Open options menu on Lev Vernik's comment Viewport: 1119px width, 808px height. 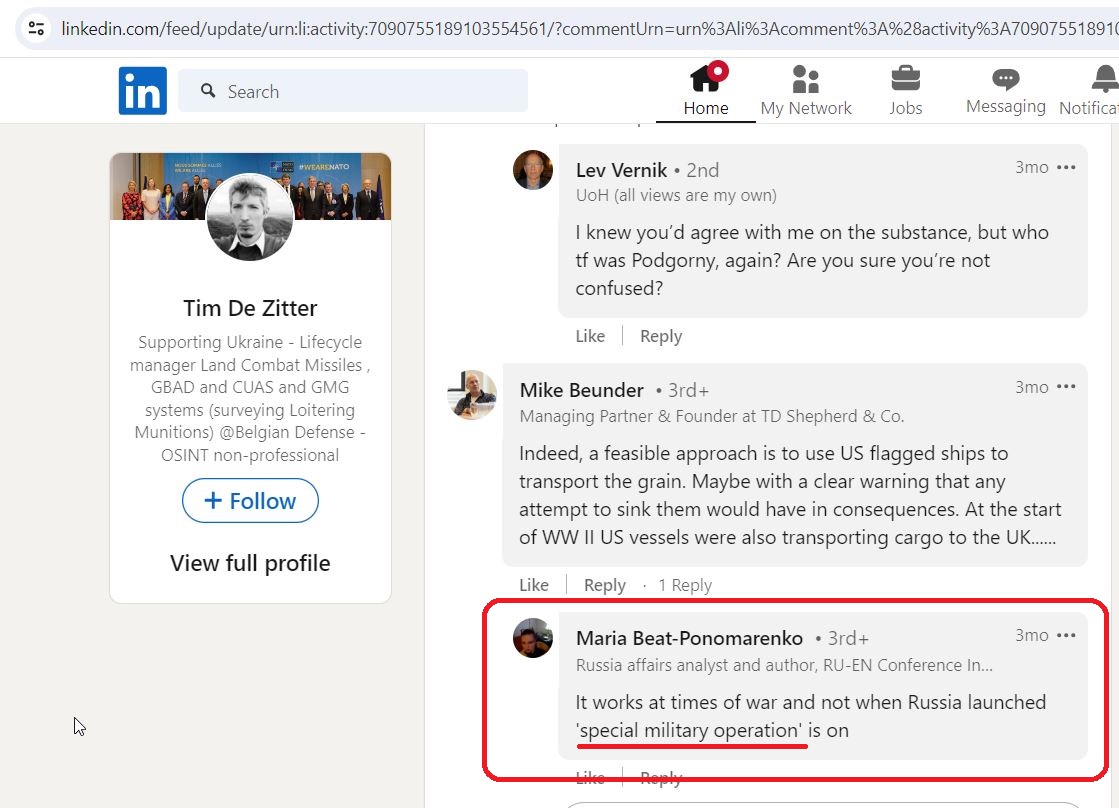(x=1066, y=167)
